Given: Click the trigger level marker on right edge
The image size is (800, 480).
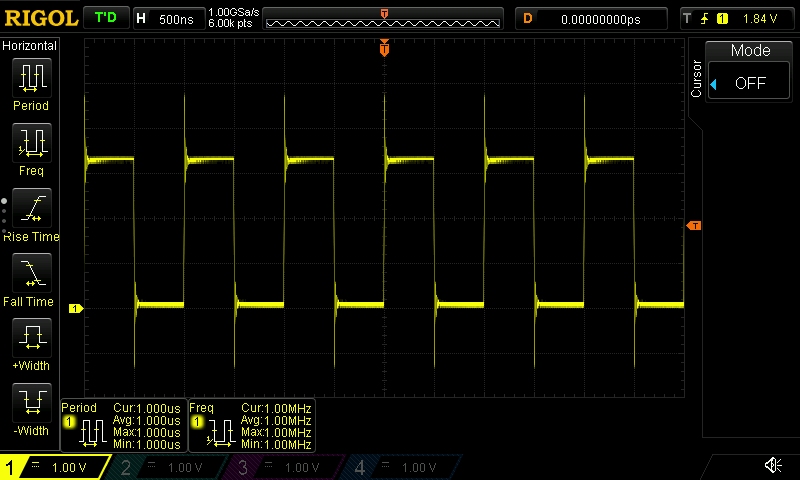Looking at the screenshot, I should pyautogui.click(x=694, y=225).
